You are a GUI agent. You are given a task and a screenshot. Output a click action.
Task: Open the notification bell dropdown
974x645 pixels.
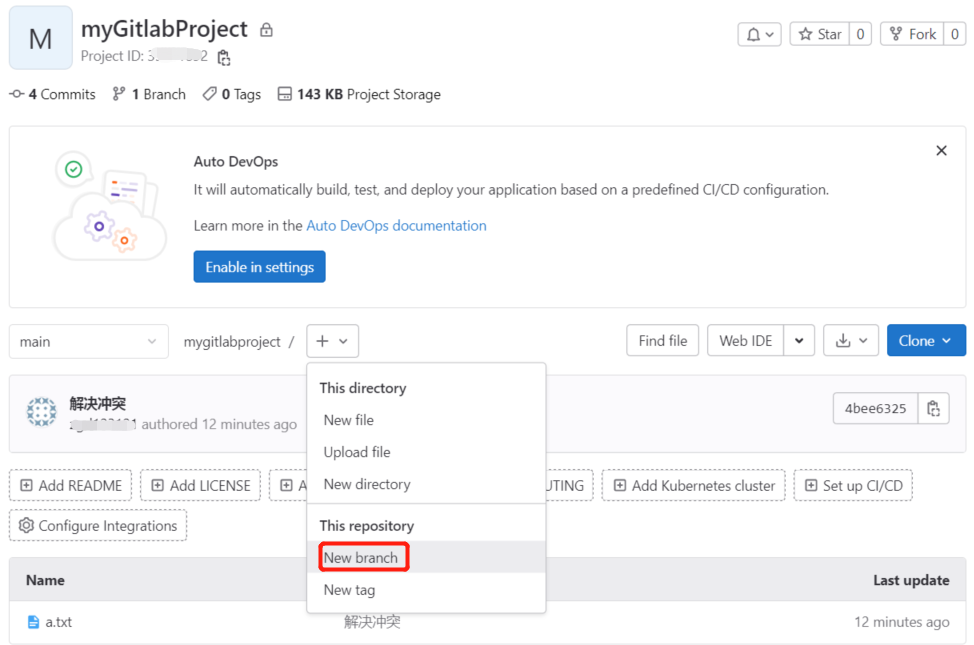pos(759,34)
